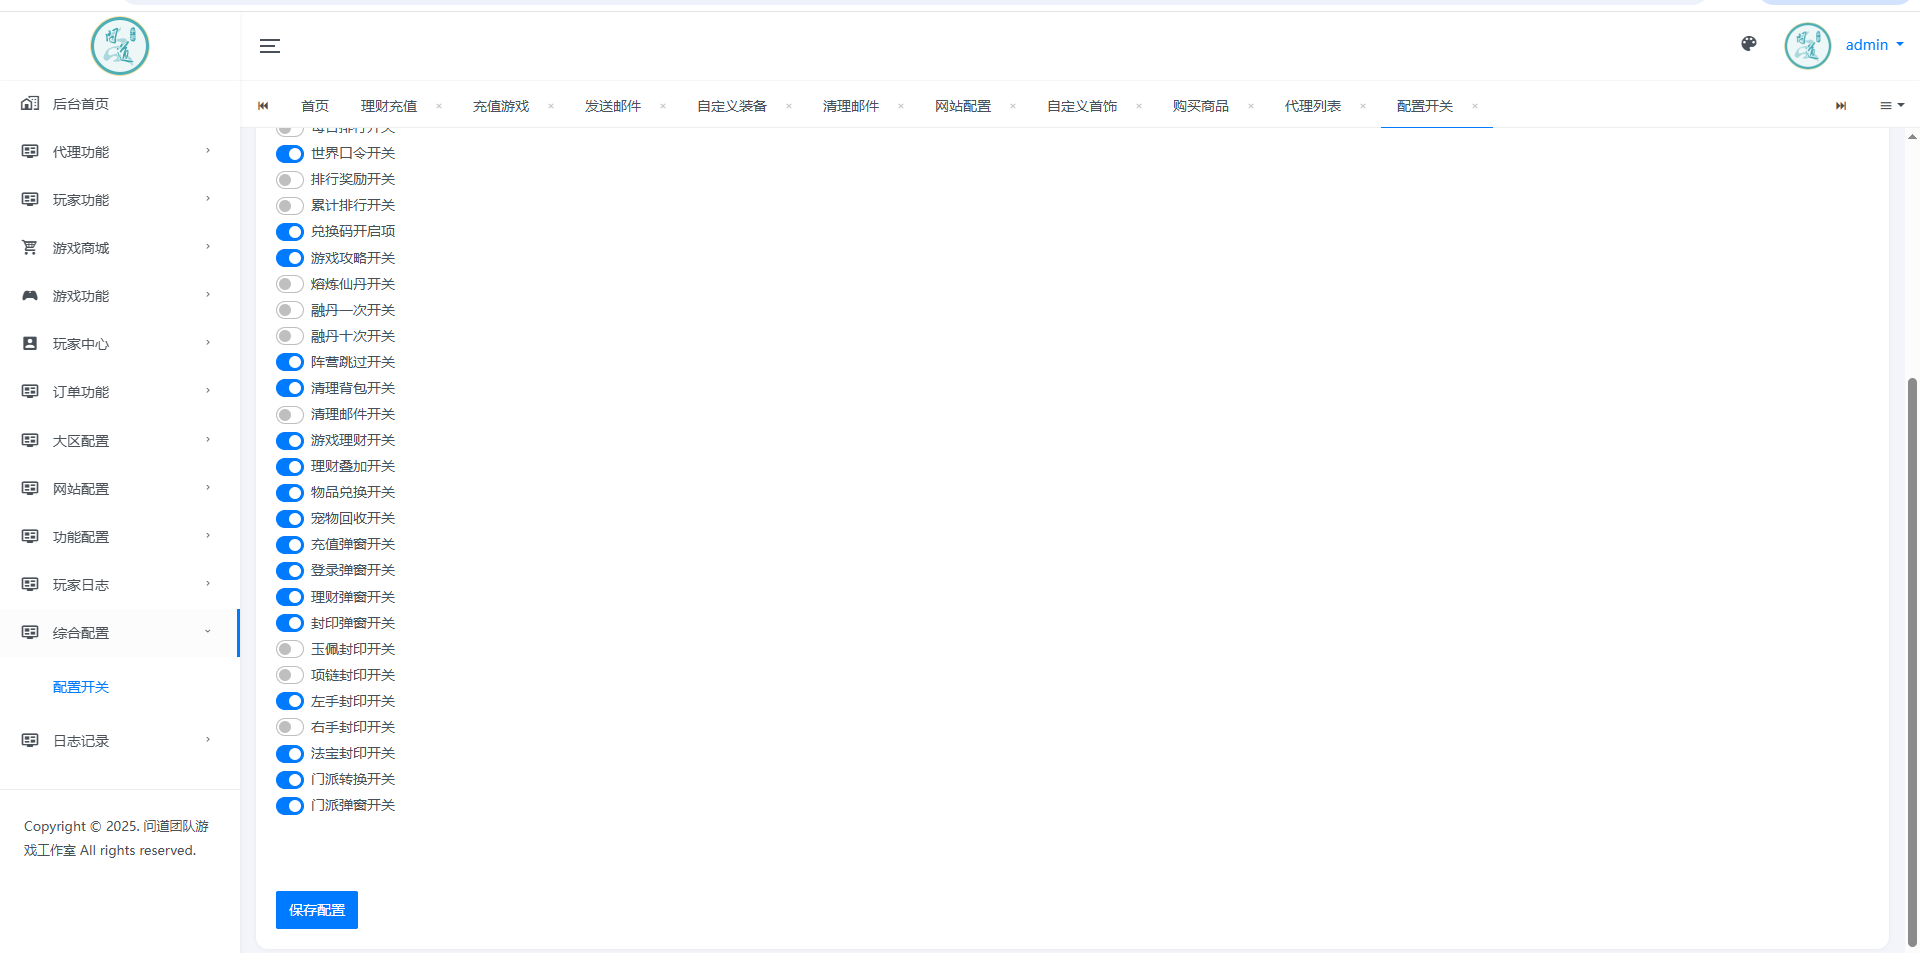Screen dimensions: 1920x953
Task: Disable the 世界口令开关 toggle
Action: point(290,154)
